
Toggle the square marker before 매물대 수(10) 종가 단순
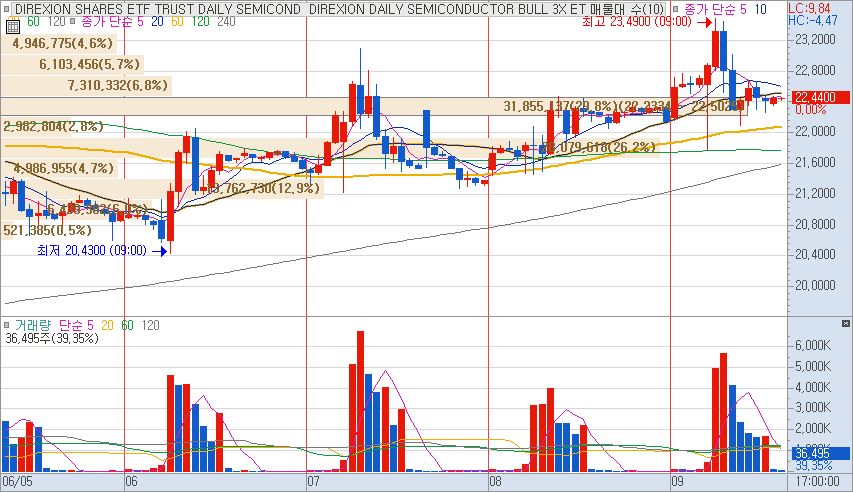point(675,9)
